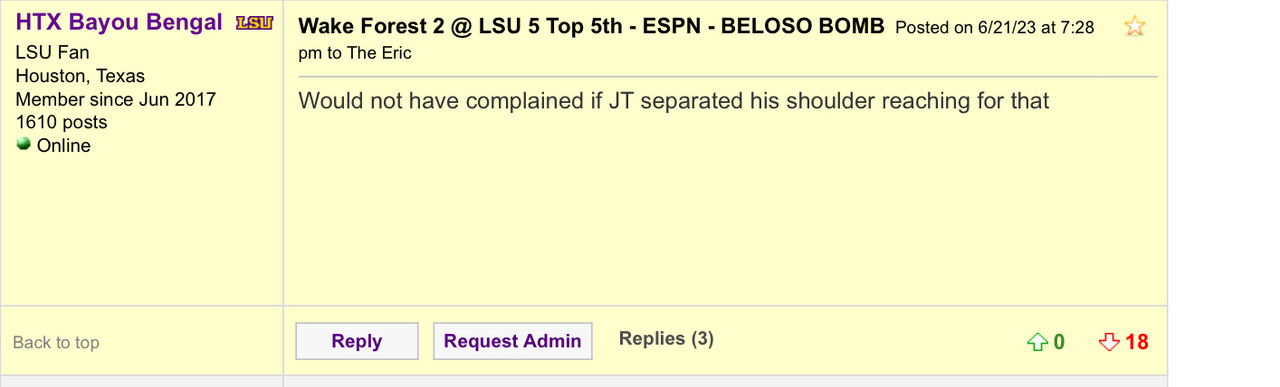The height and width of the screenshot is (387, 1280).
Task: Downvote the post with red arrow
Action: coord(1108,343)
